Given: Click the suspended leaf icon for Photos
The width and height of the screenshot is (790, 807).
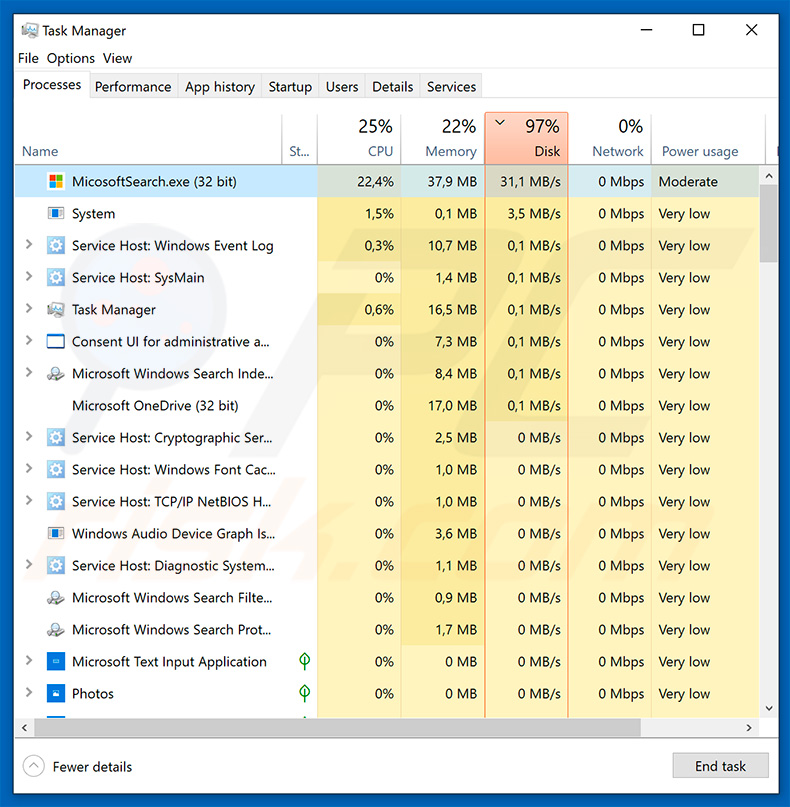Looking at the screenshot, I should pyautogui.click(x=305, y=693).
